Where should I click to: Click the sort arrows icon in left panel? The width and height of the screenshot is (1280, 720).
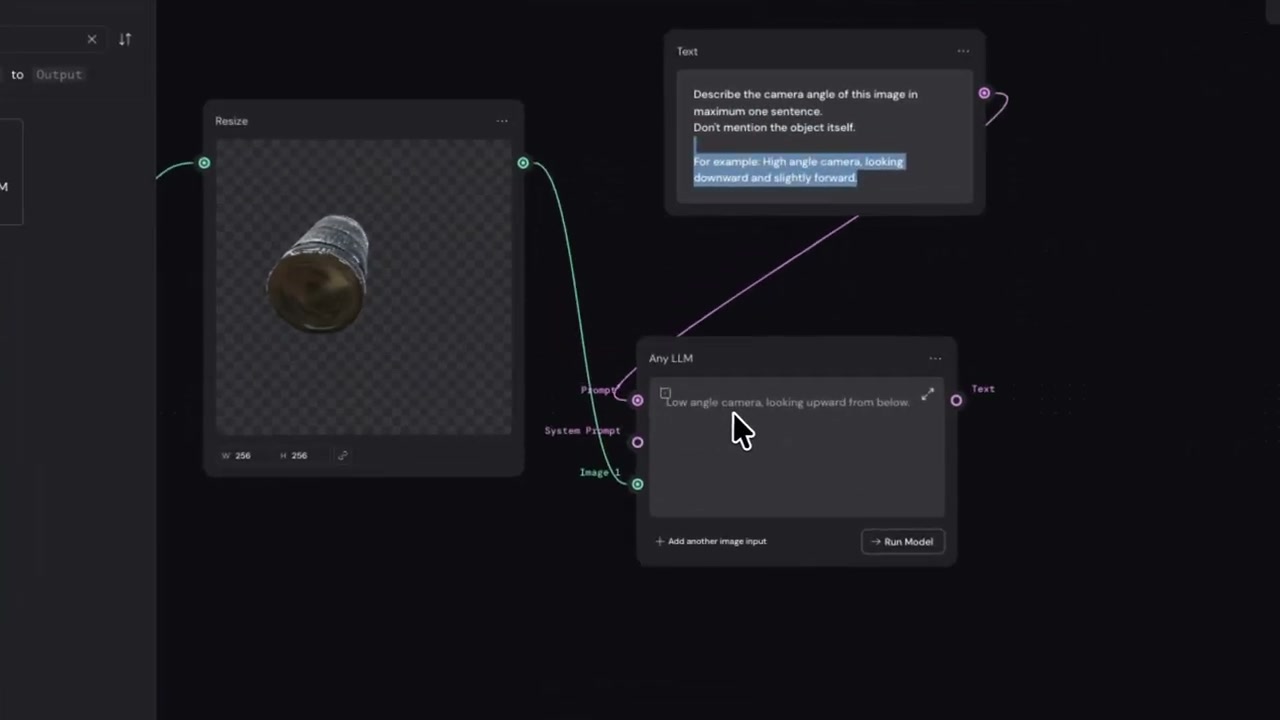pos(125,39)
